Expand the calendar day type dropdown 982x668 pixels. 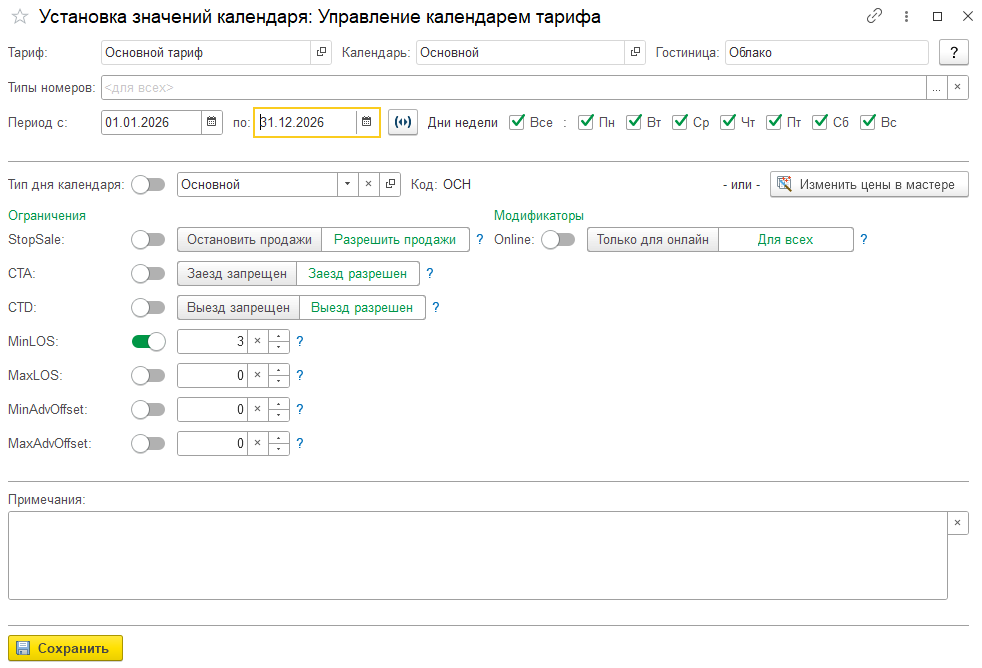pyautogui.click(x=347, y=184)
